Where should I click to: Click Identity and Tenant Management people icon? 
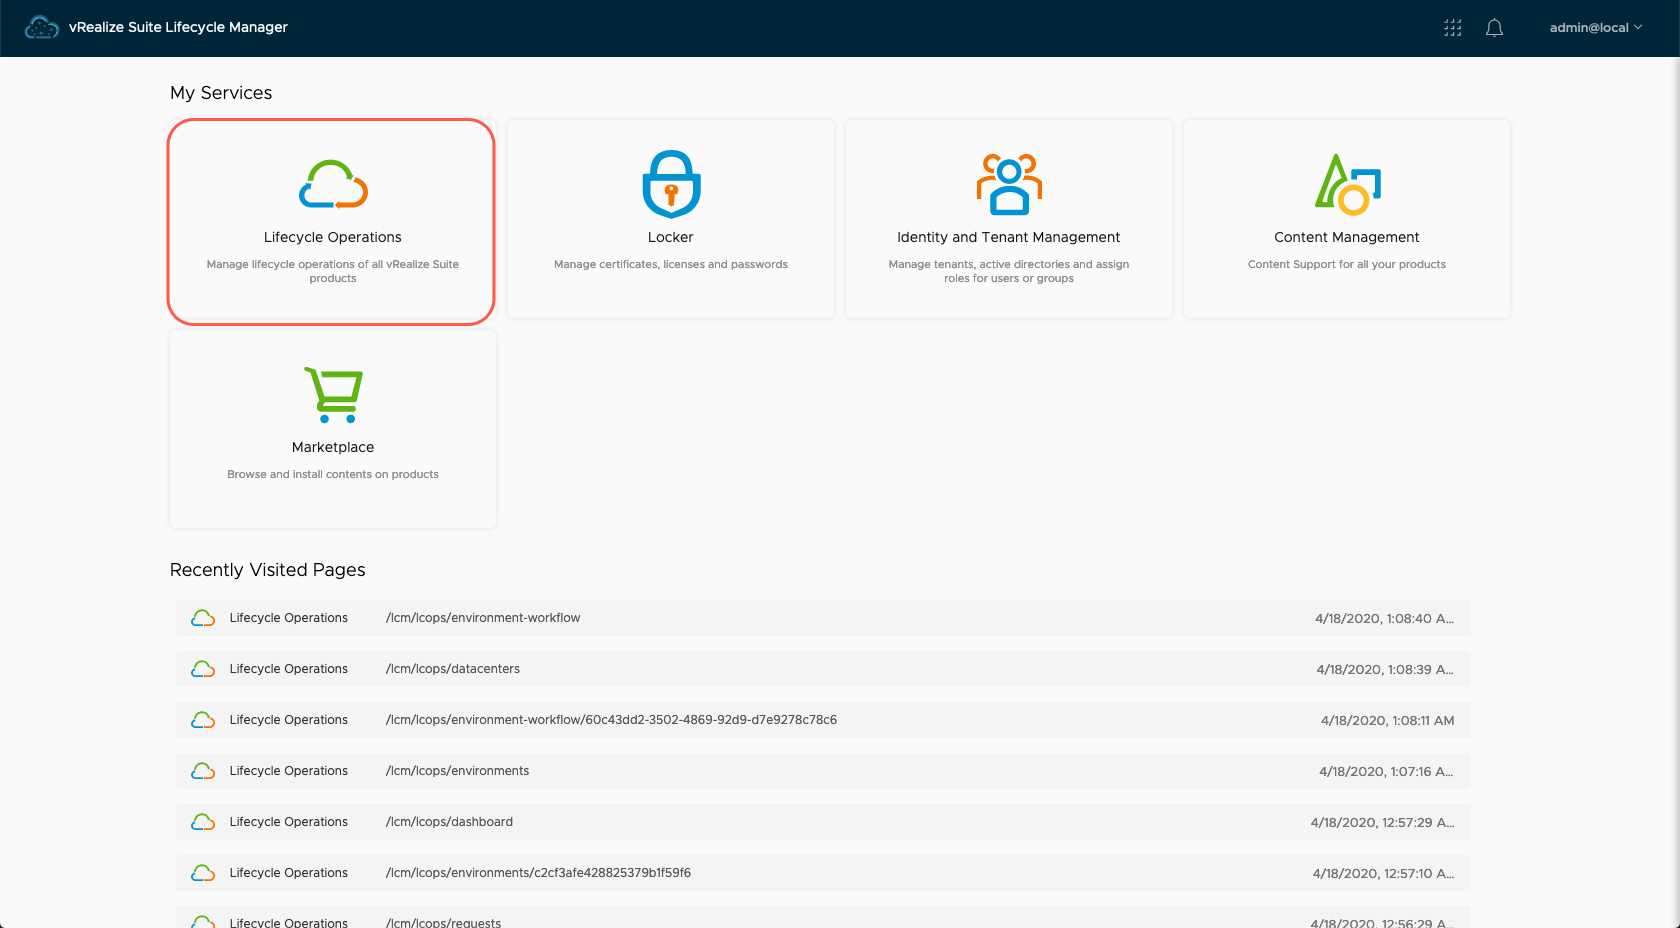click(x=1008, y=184)
